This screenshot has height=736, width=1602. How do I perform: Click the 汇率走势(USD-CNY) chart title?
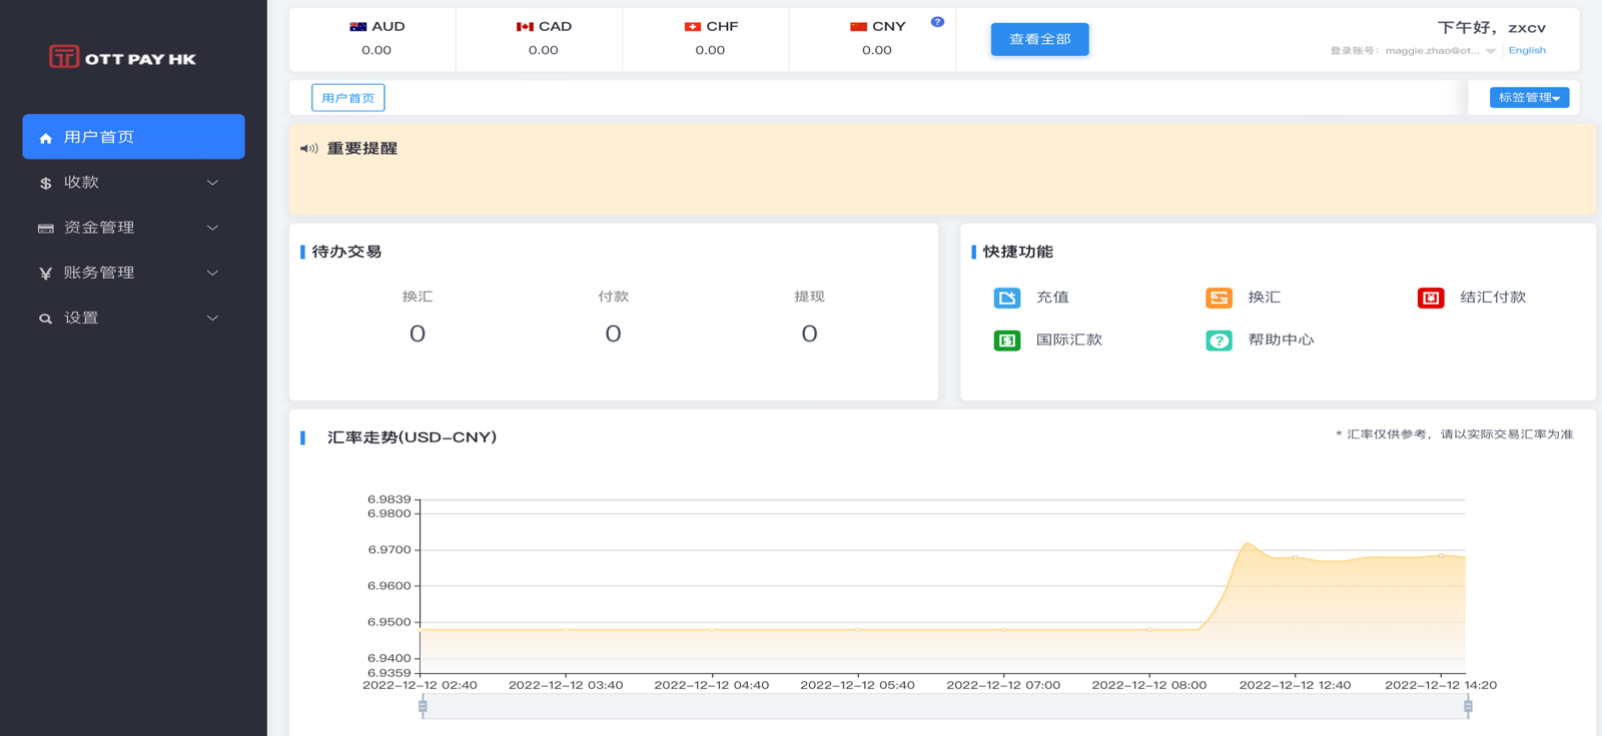pos(412,437)
